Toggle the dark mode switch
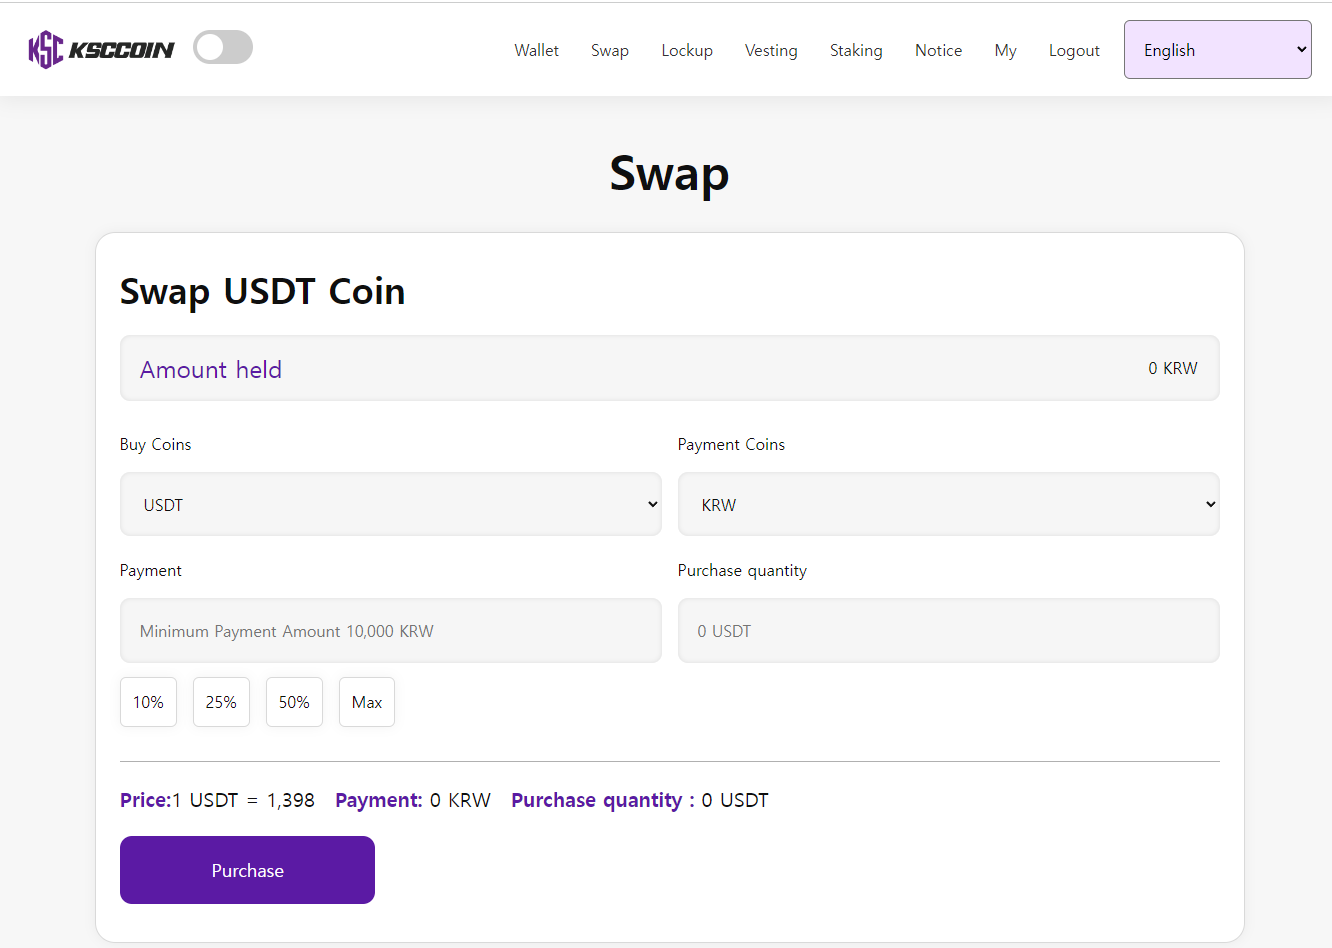The width and height of the screenshot is (1332, 948). [x=223, y=47]
